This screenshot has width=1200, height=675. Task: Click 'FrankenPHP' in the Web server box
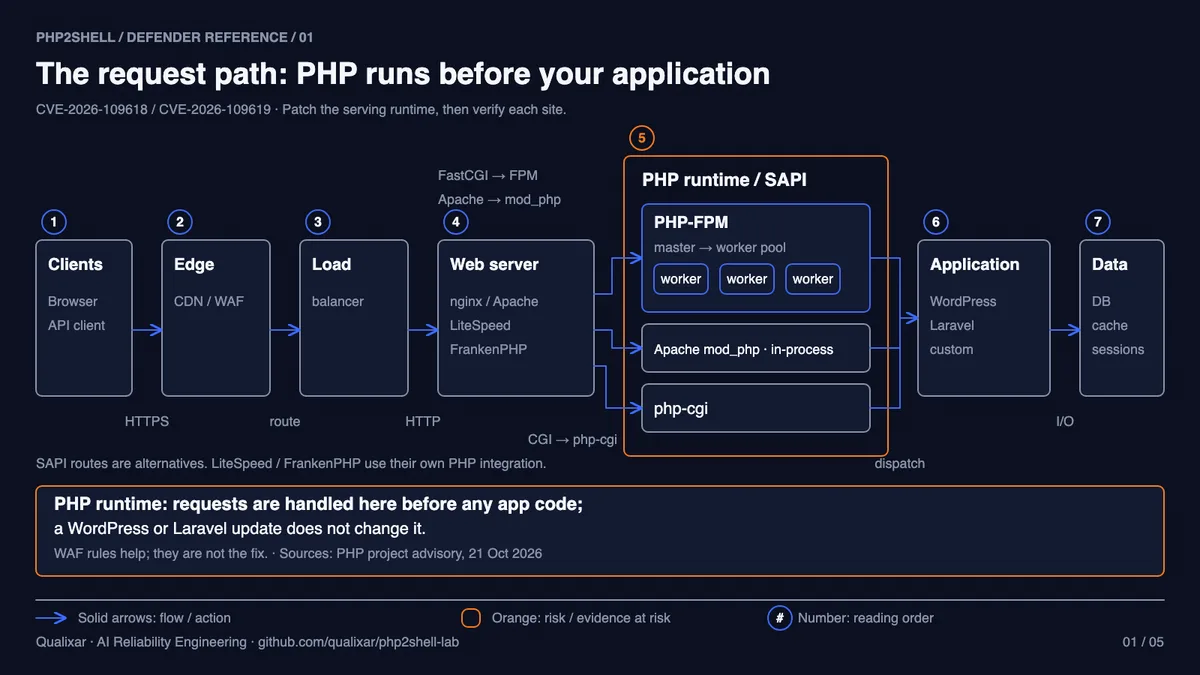pos(488,349)
